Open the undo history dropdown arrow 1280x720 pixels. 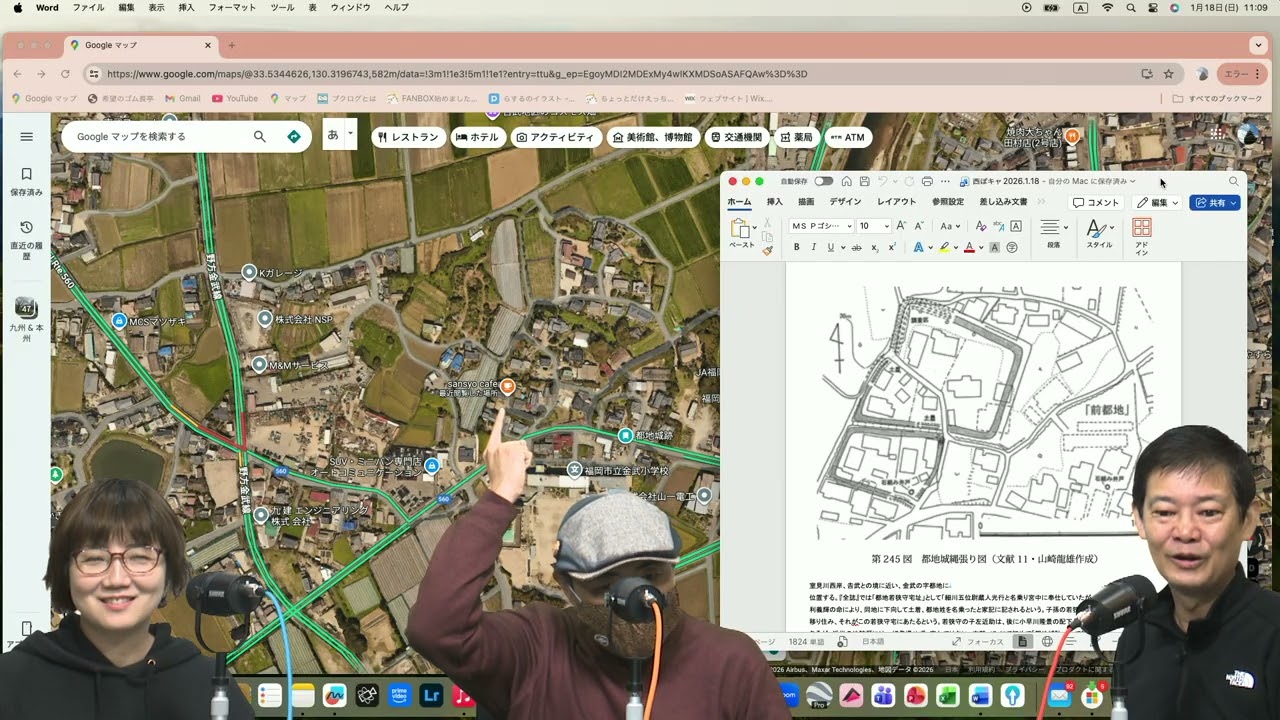pos(895,181)
